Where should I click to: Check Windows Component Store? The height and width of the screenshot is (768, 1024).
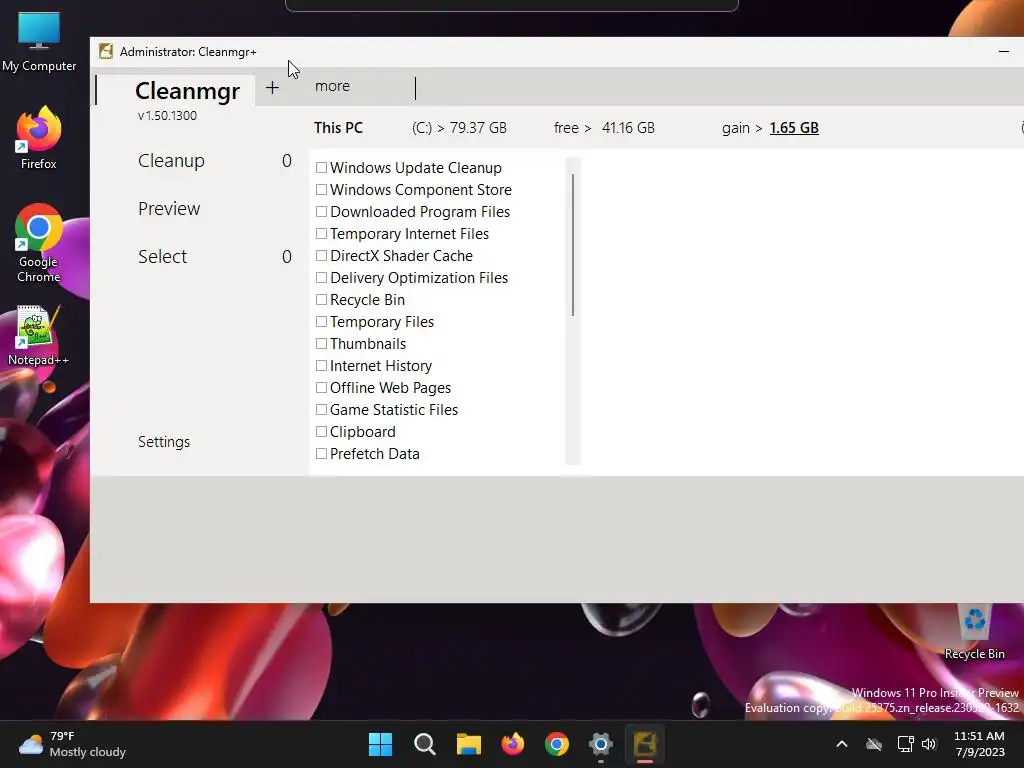point(321,189)
